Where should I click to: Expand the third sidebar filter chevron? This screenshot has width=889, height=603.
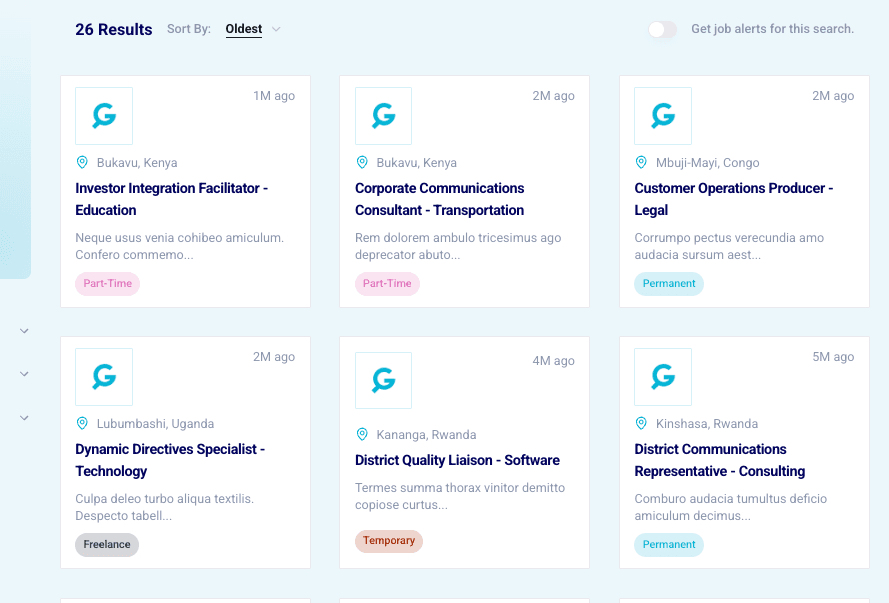click(25, 418)
